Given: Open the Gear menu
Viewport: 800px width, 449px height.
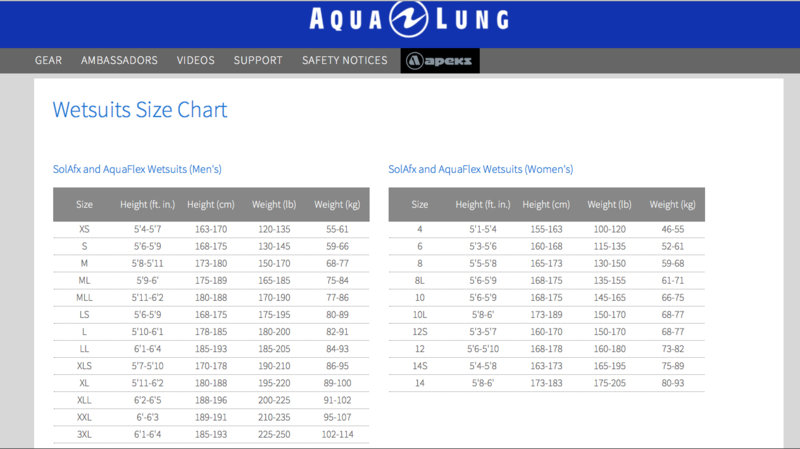Looking at the screenshot, I should [48, 60].
